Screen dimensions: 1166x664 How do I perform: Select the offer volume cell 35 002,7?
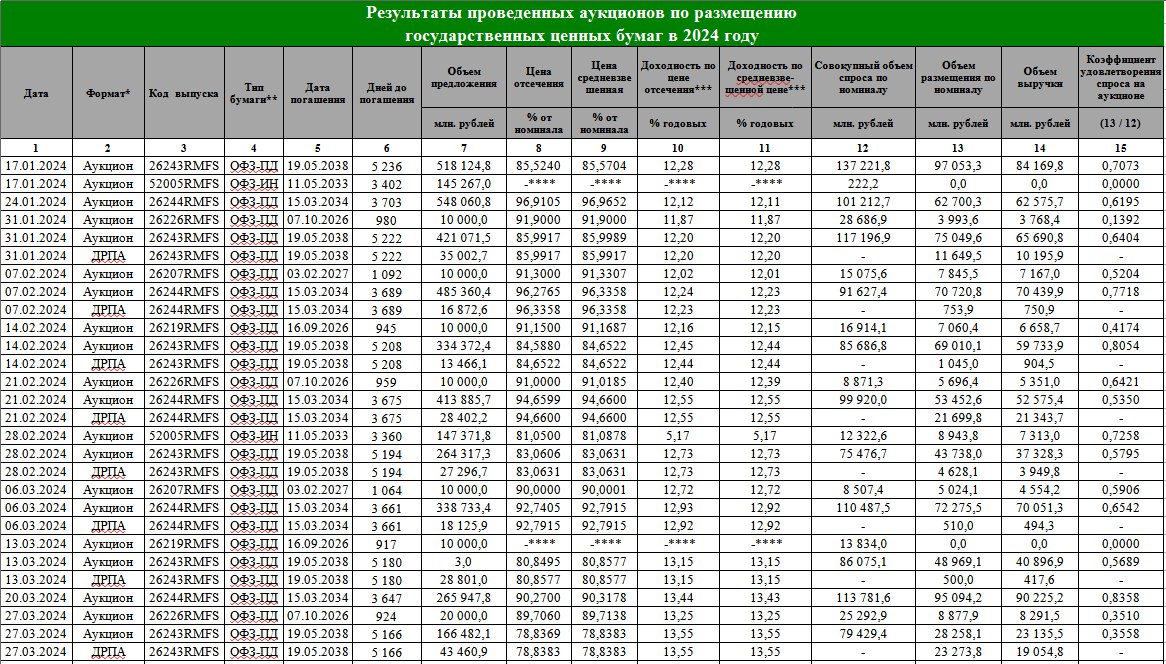point(464,256)
